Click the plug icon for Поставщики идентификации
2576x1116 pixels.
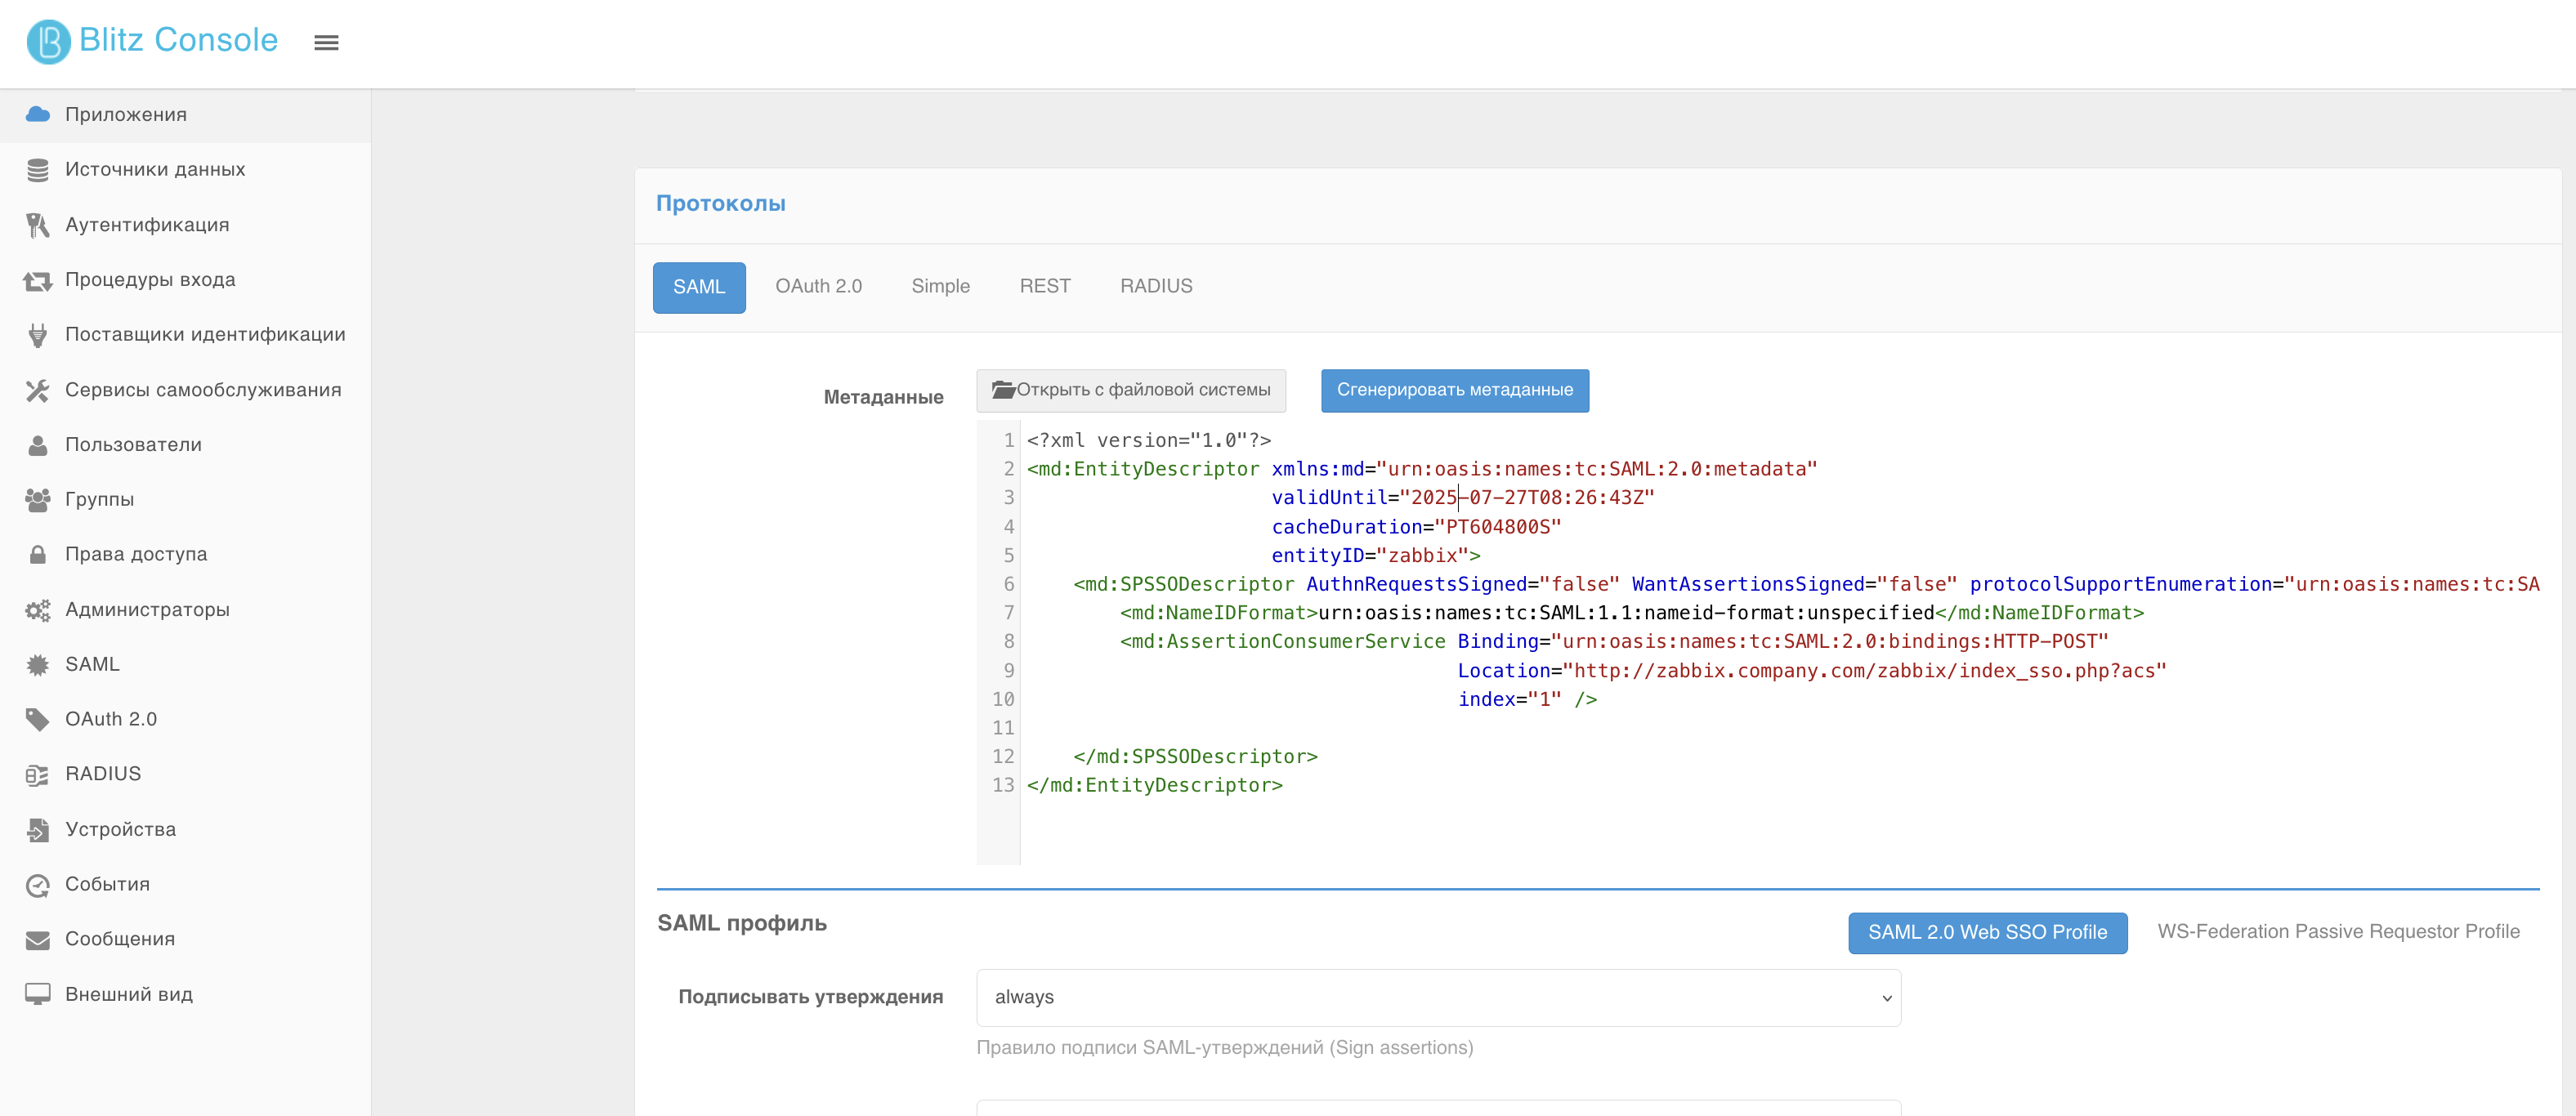click(x=38, y=335)
